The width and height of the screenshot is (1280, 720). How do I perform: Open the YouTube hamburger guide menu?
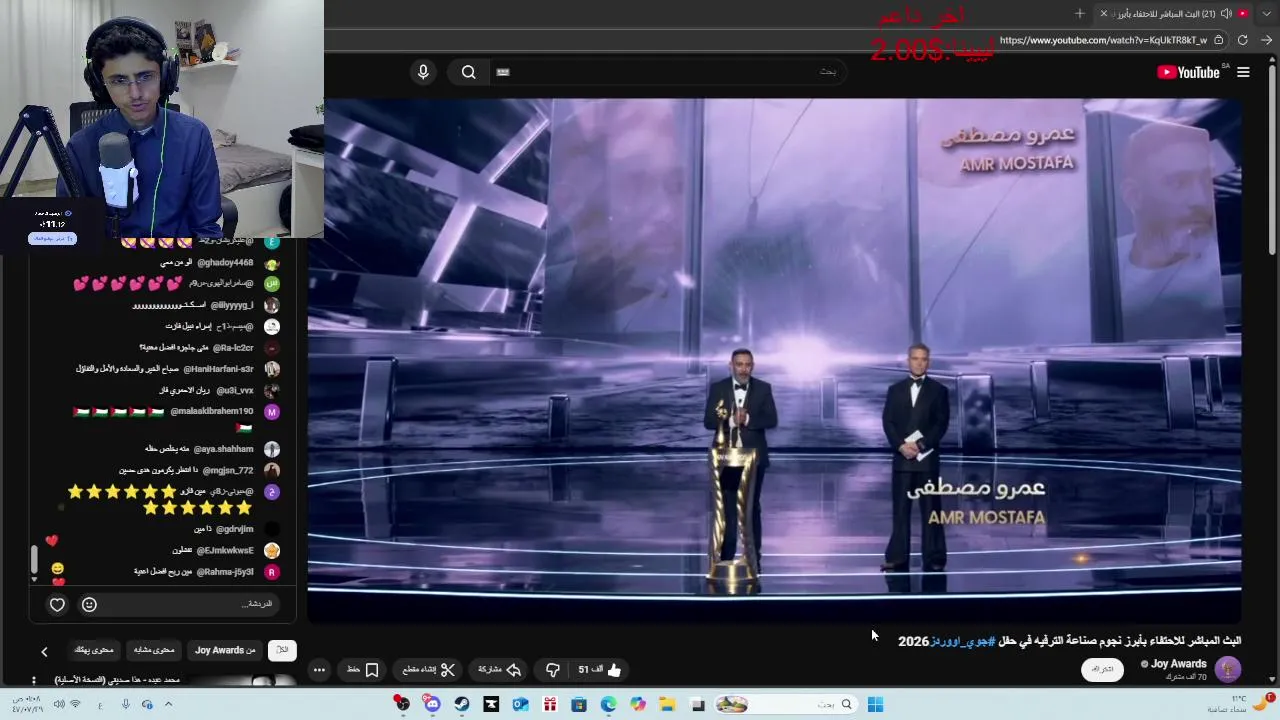click(x=1243, y=72)
